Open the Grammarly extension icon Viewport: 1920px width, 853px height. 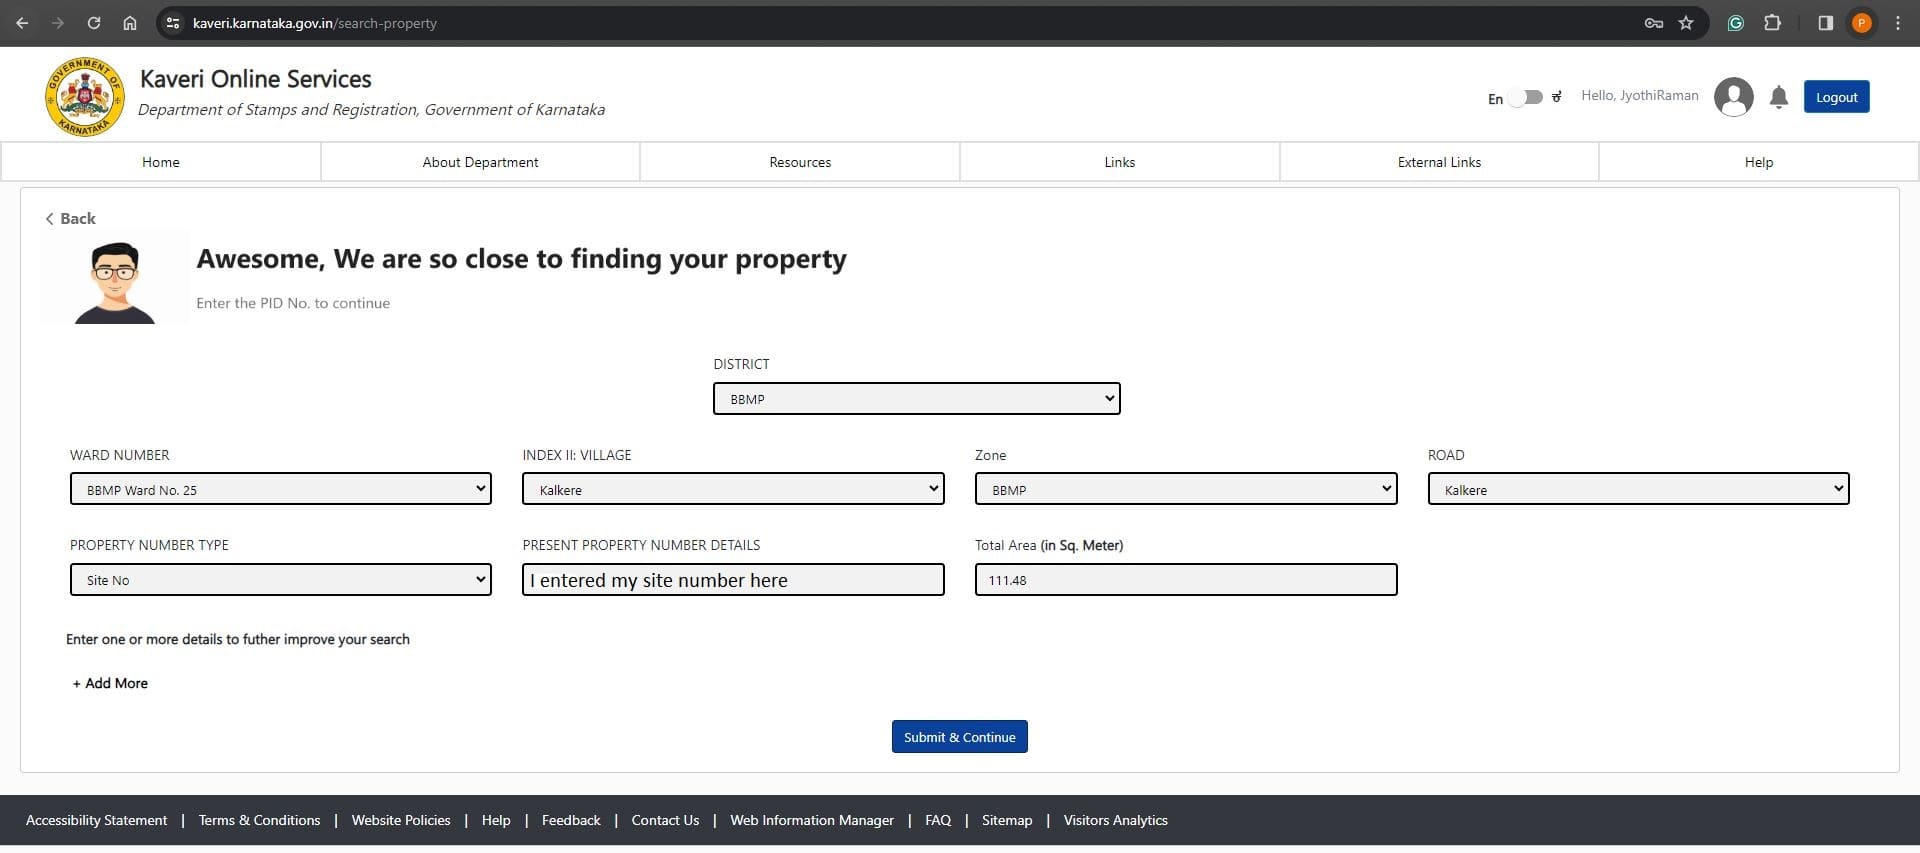click(x=1736, y=23)
